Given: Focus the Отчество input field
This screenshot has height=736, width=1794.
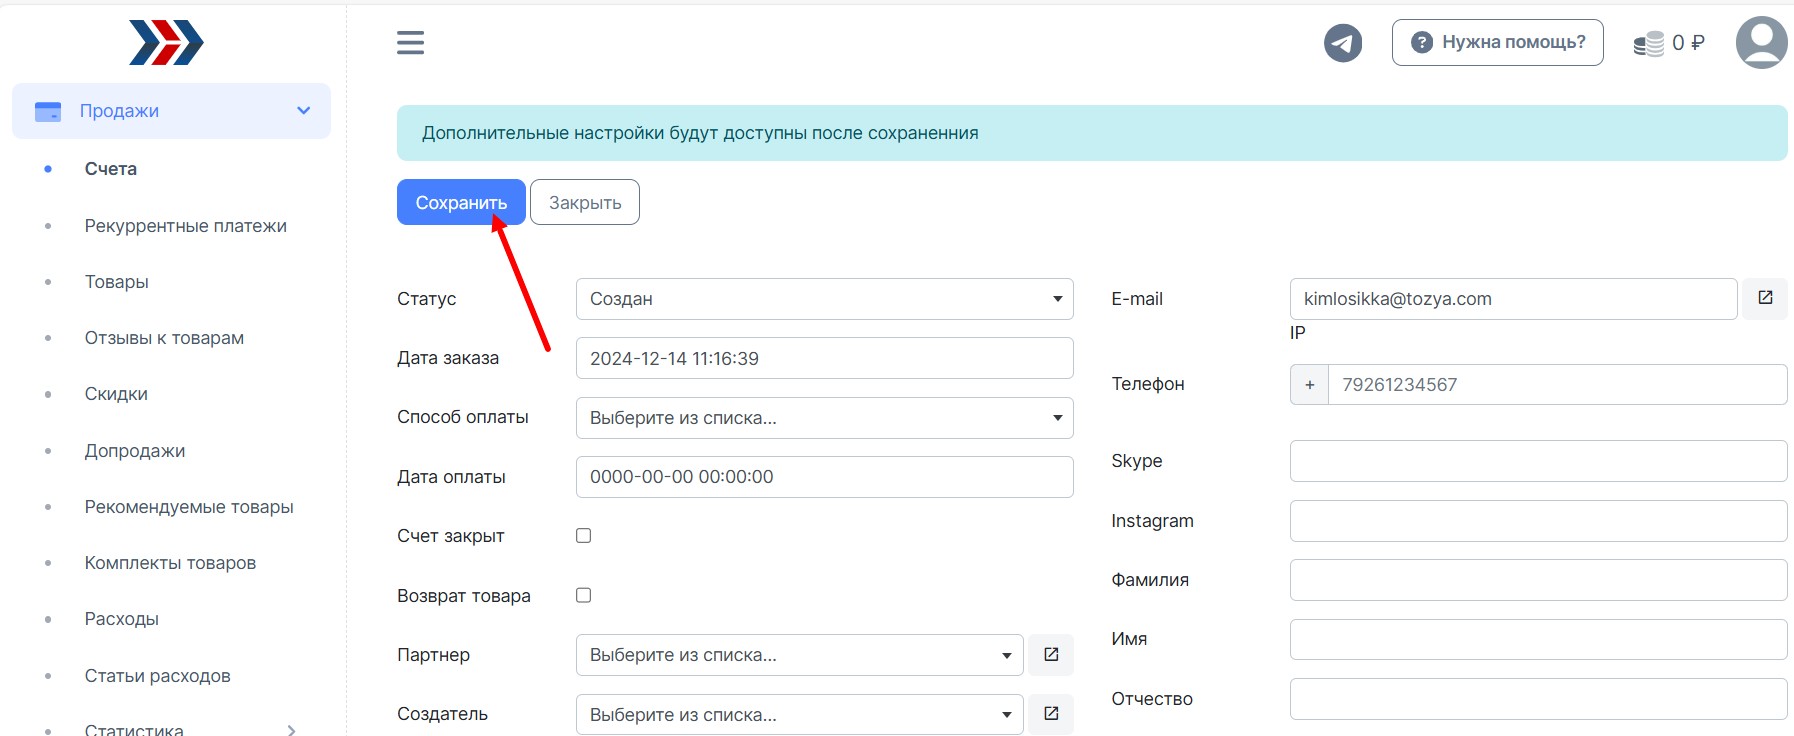Looking at the screenshot, I should pos(1538,699).
